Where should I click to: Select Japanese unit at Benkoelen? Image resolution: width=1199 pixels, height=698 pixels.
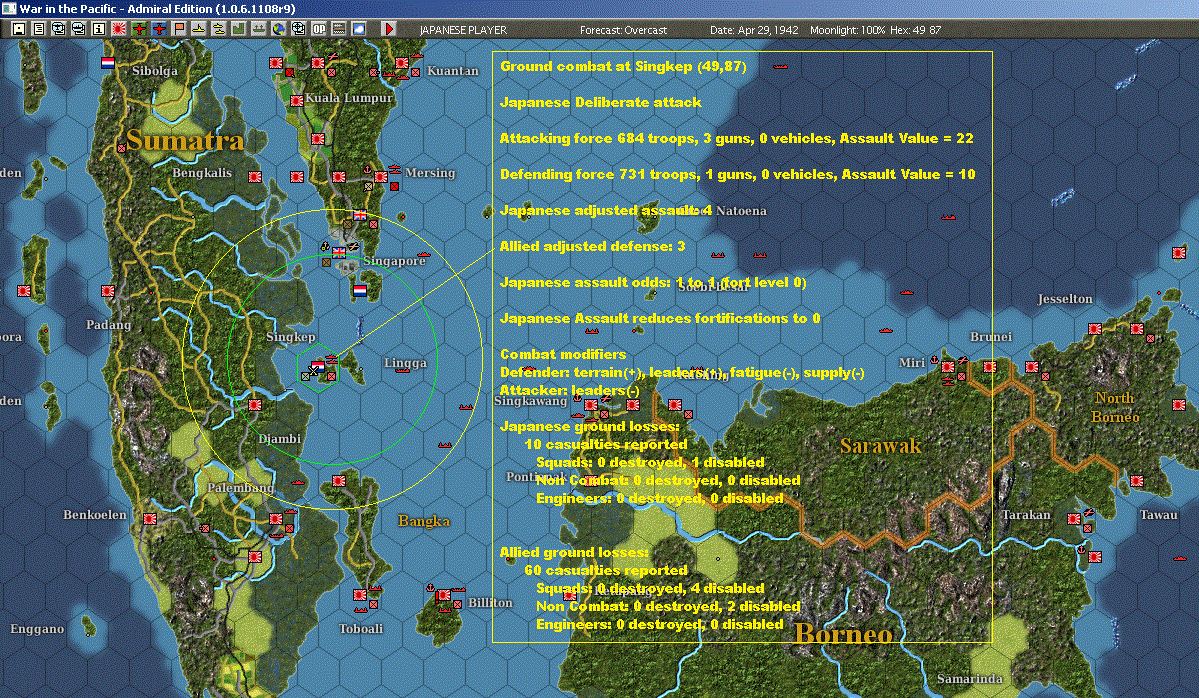(150, 519)
